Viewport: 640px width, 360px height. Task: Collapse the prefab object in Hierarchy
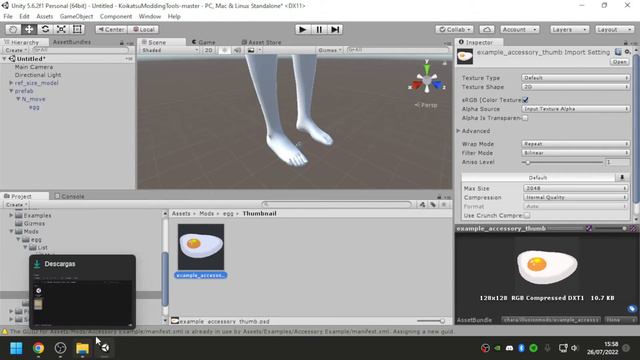point(11,91)
